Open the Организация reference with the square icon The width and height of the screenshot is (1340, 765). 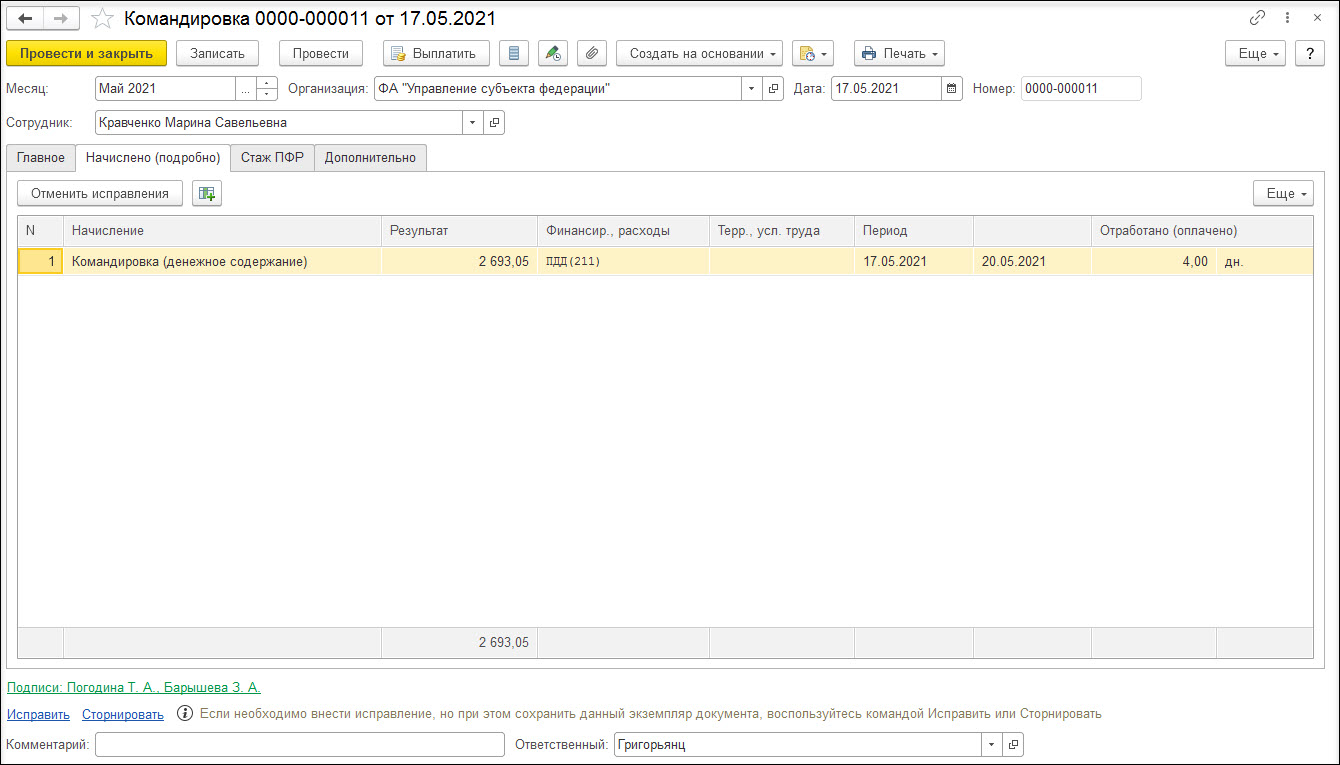coord(773,89)
